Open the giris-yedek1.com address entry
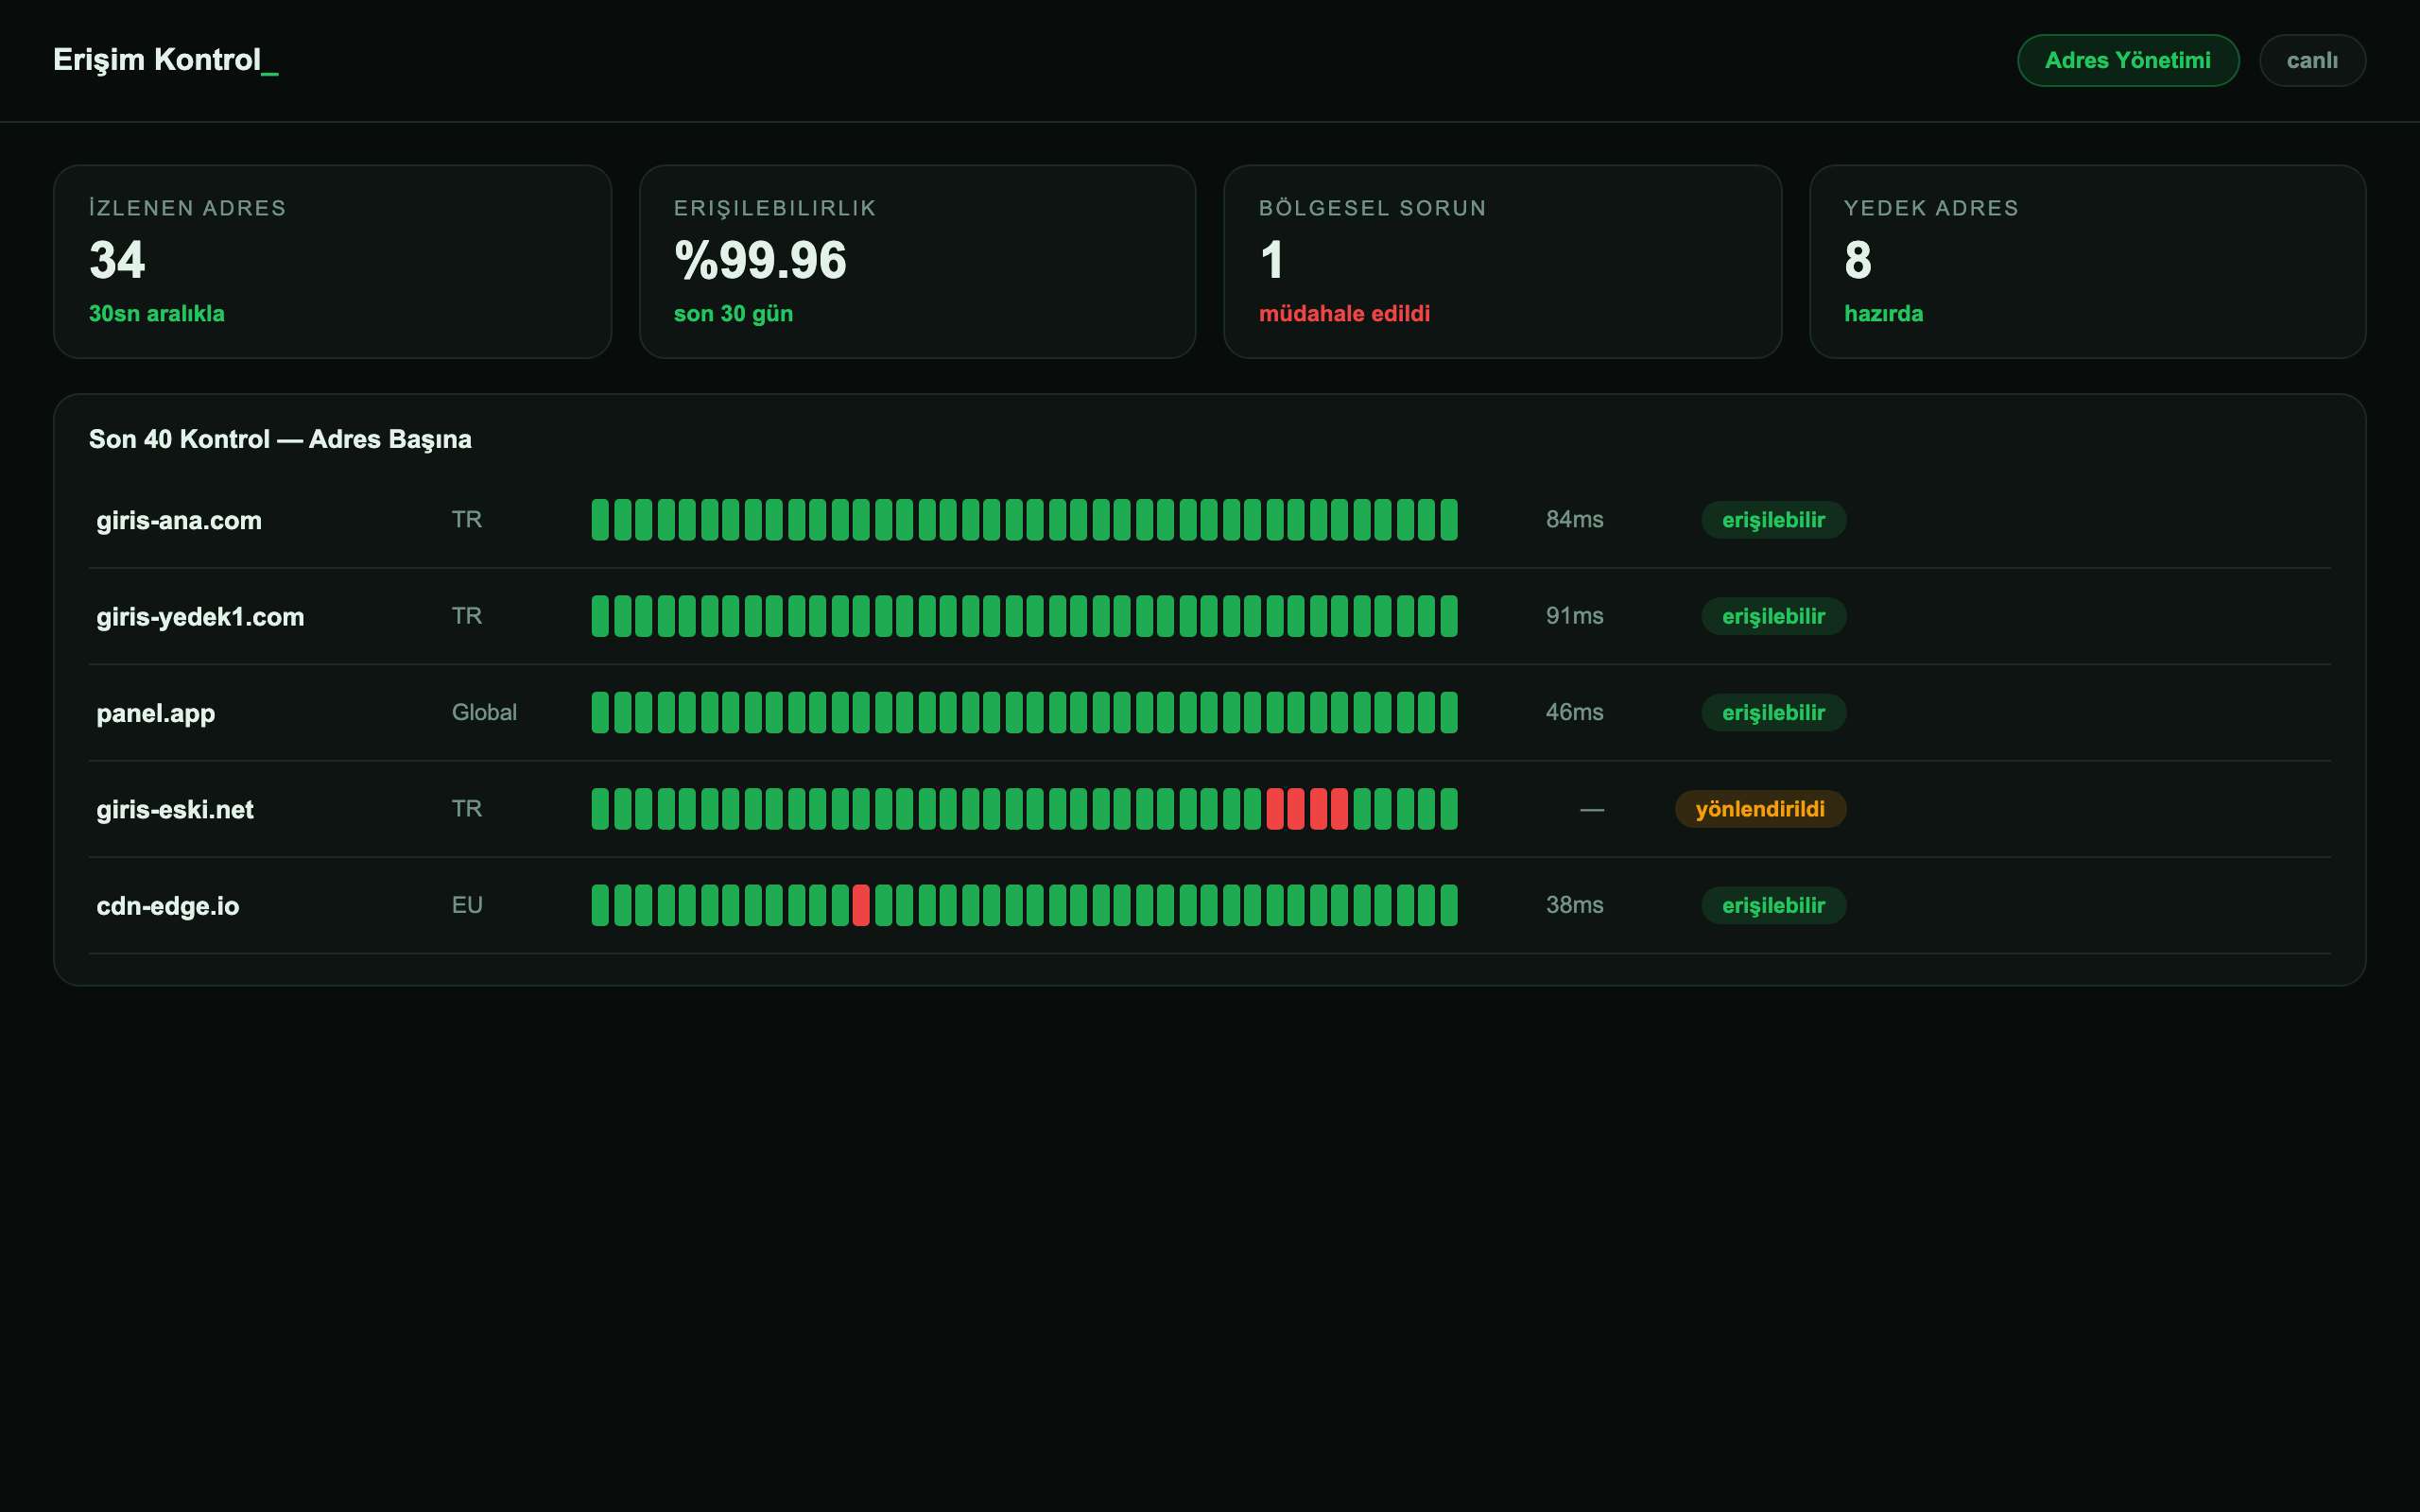The image size is (2420, 1512). coord(1209,616)
